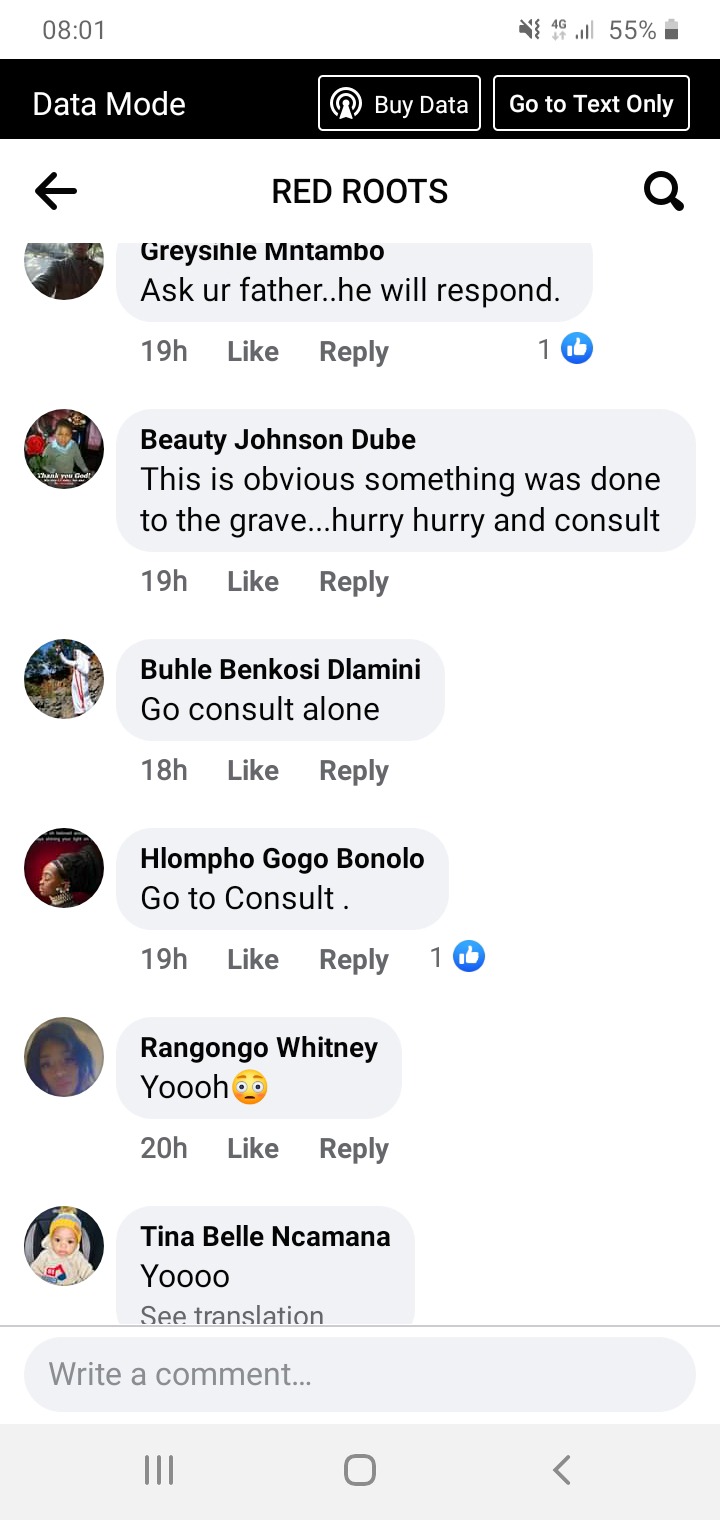
Task: Like Buhle Benkosi Dlamini's comment
Action: click(x=253, y=770)
